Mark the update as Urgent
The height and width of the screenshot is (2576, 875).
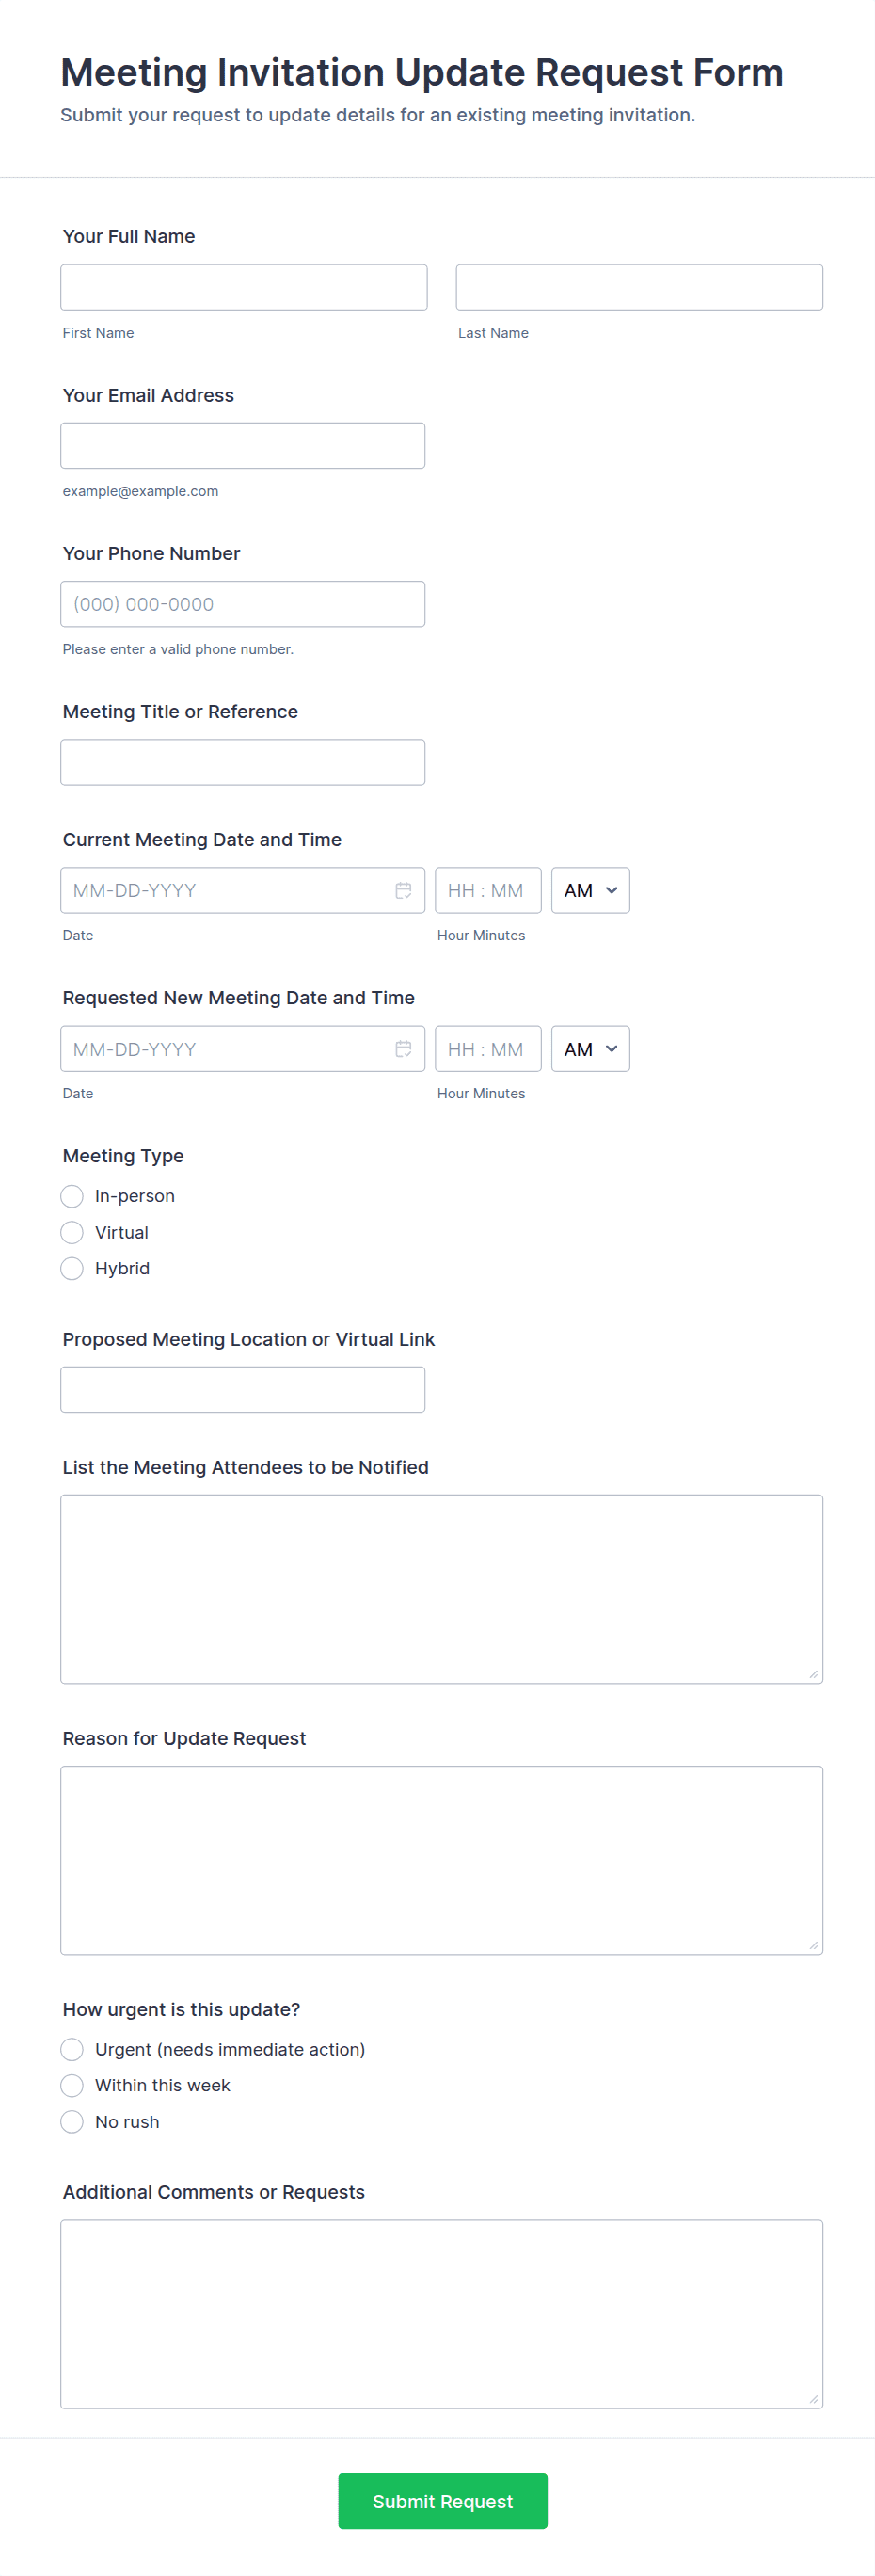[72, 2049]
